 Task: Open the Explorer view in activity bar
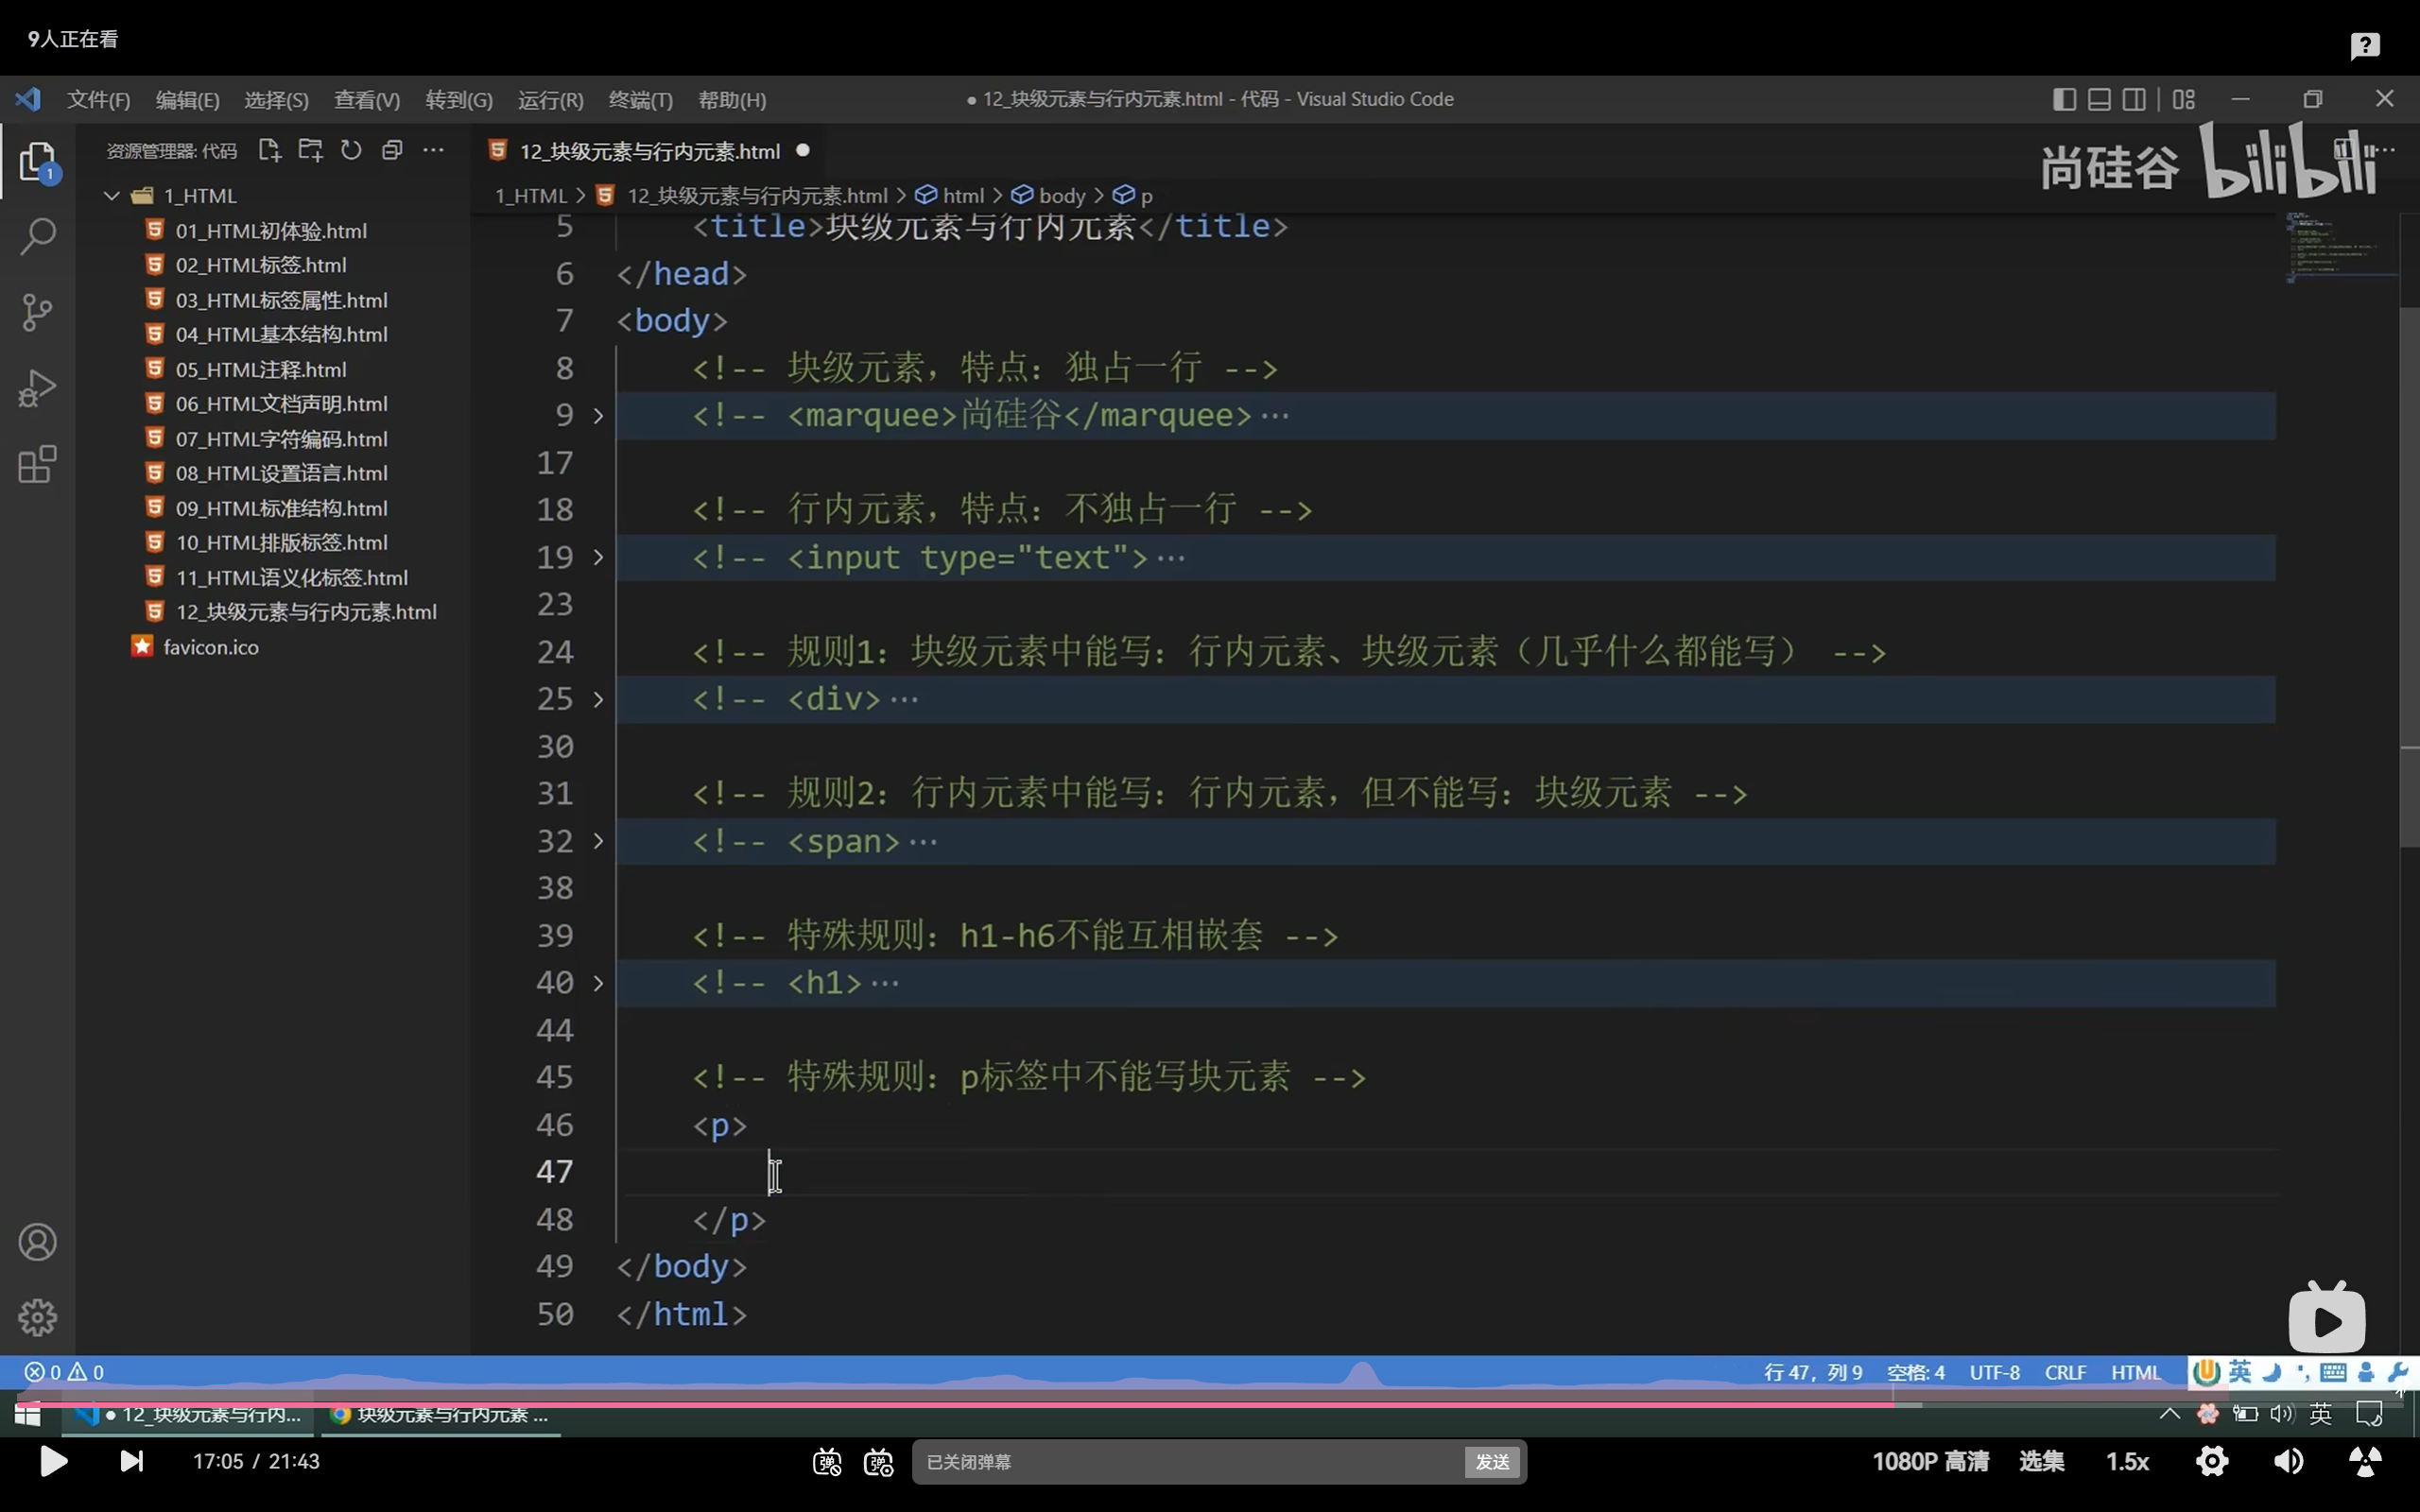click(37, 161)
